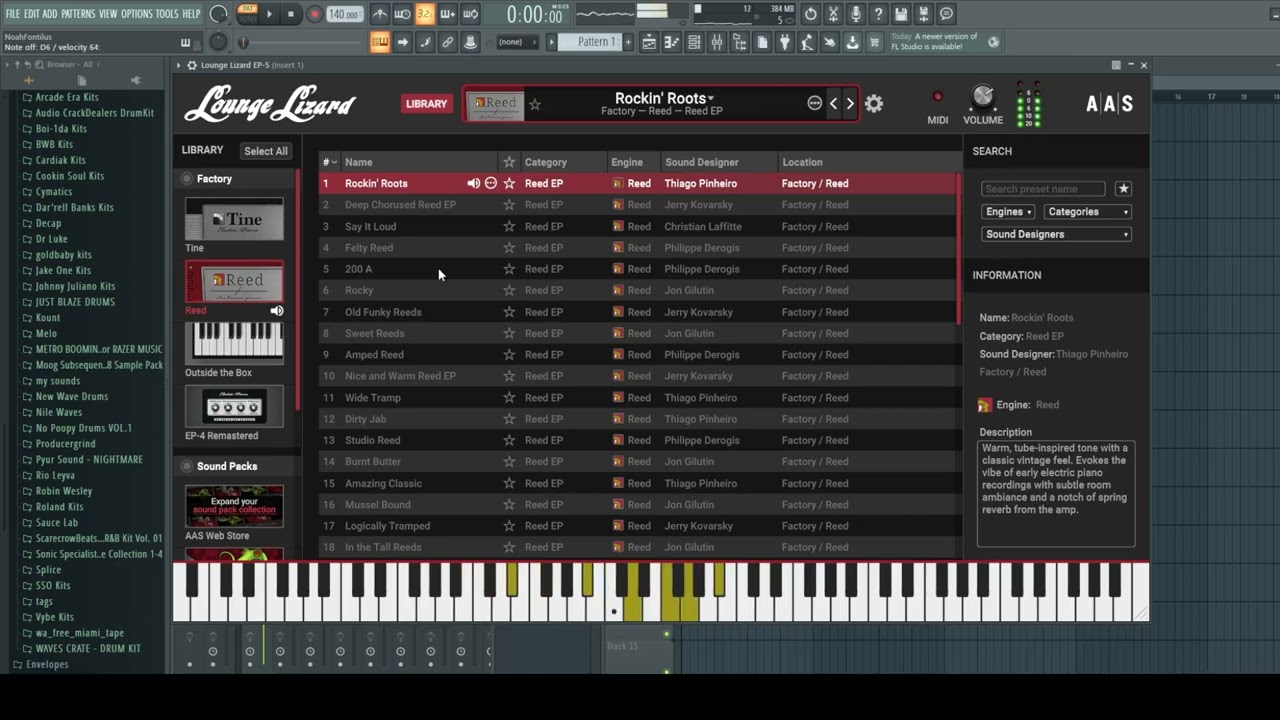Screen dimensions: 1280x720
Task: Click the undo history icon
Action: pos(811,14)
